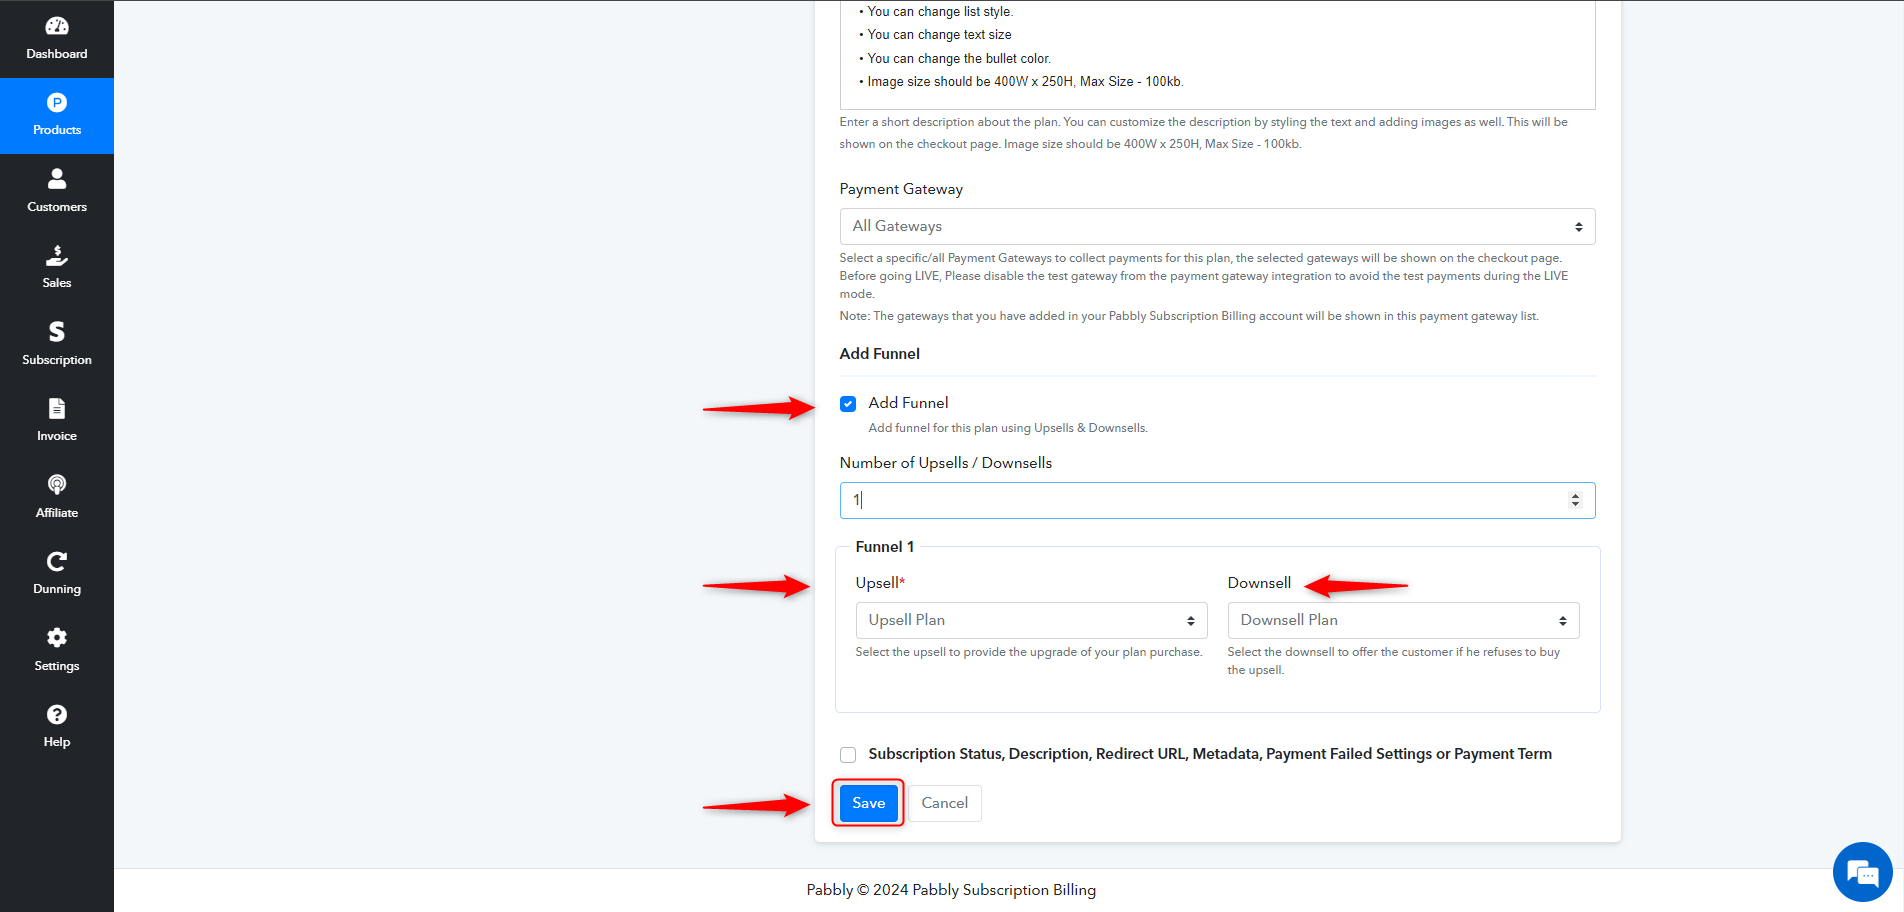This screenshot has width=1904, height=912.
Task: Open the Affiliate sidebar icon
Action: click(x=57, y=485)
